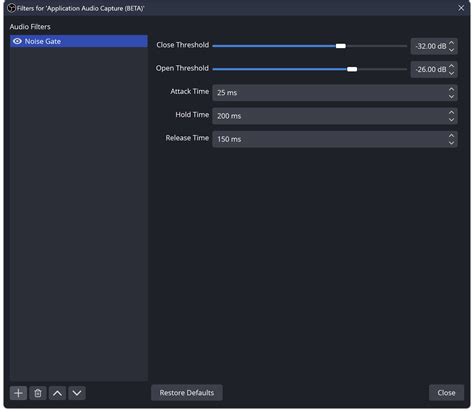Decrease Attack Time with down stepper
This screenshot has width=474, height=412.
452,96
